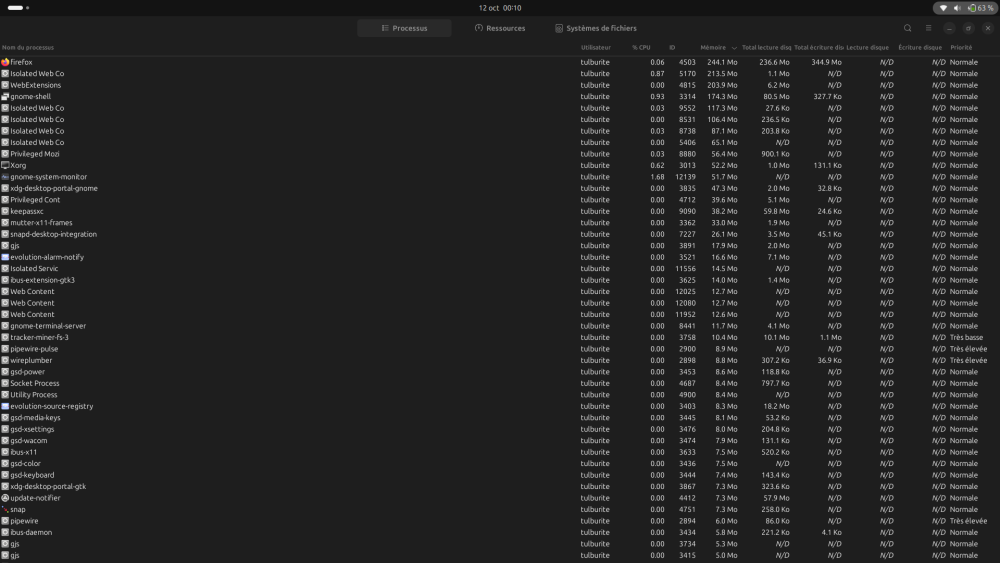Open the Activities button in top bar
1000x563 pixels.
pos(18,8)
